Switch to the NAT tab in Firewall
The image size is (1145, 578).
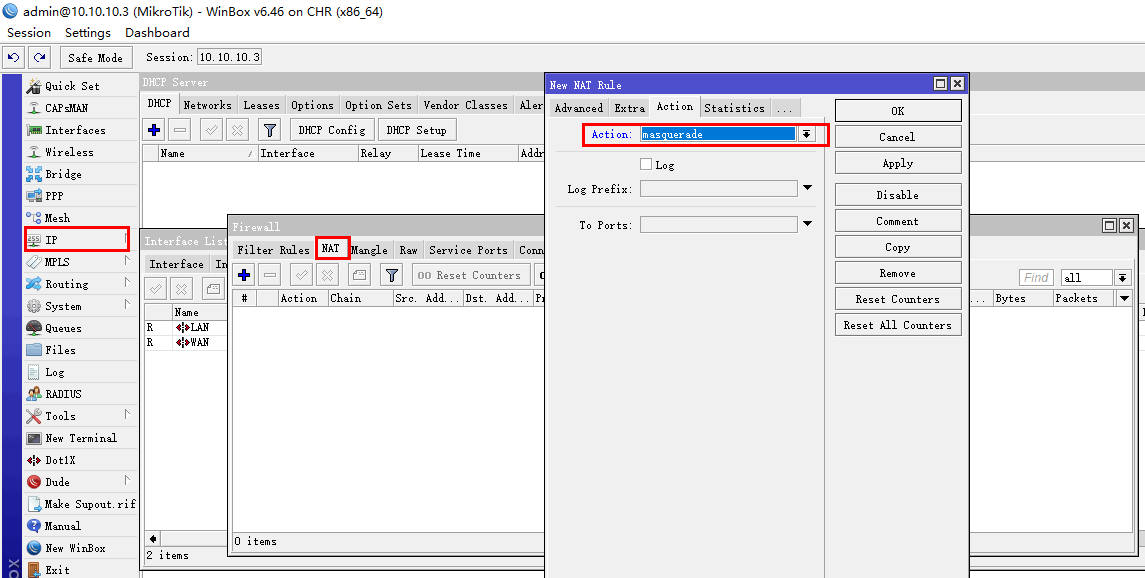pos(331,249)
